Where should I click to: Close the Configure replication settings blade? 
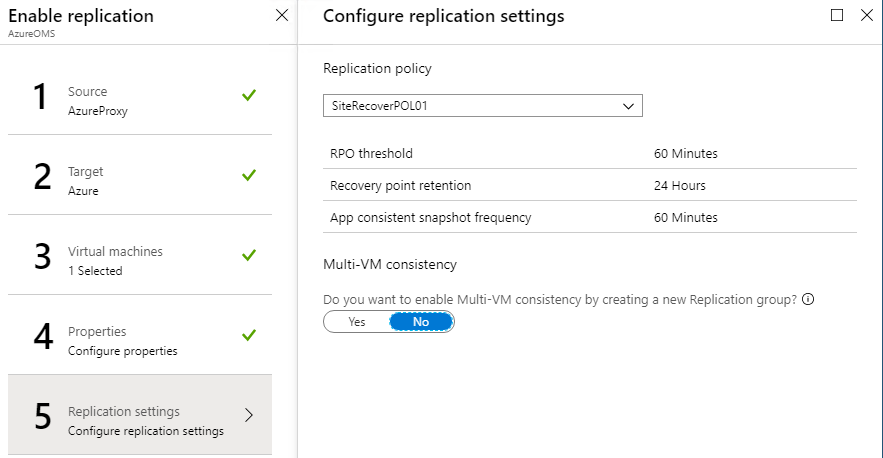click(x=867, y=15)
